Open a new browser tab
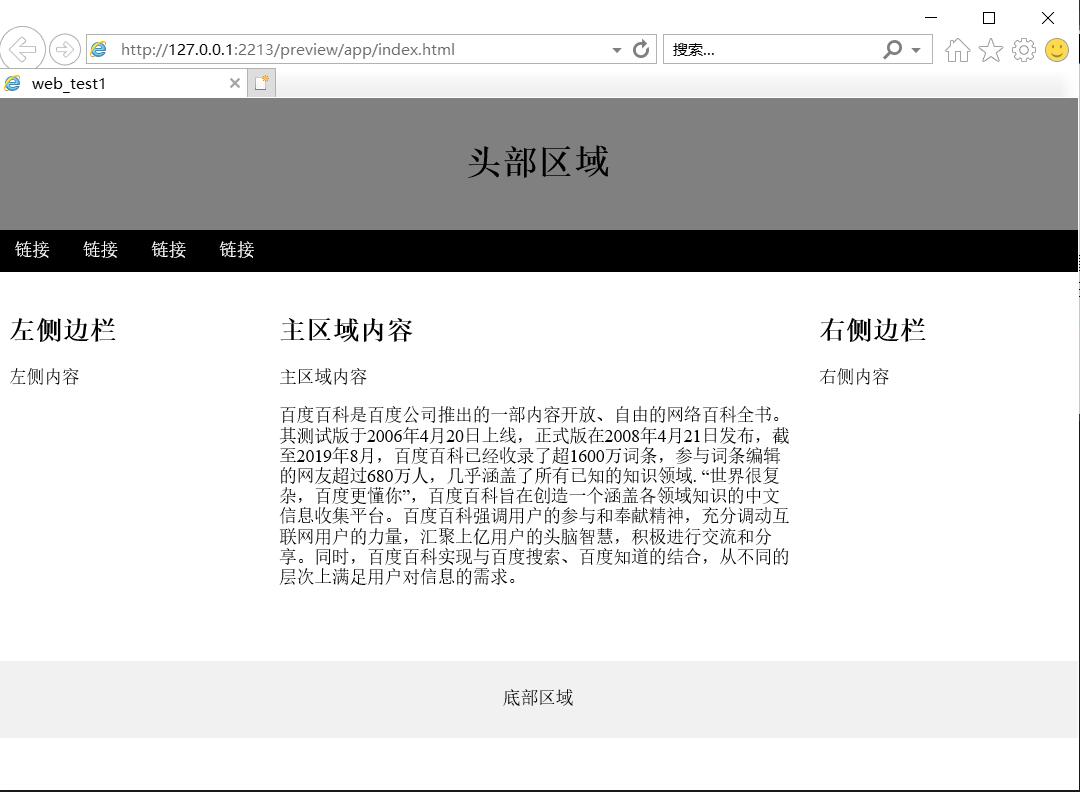Viewport: 1080px width, 792px height. [260, 83]
